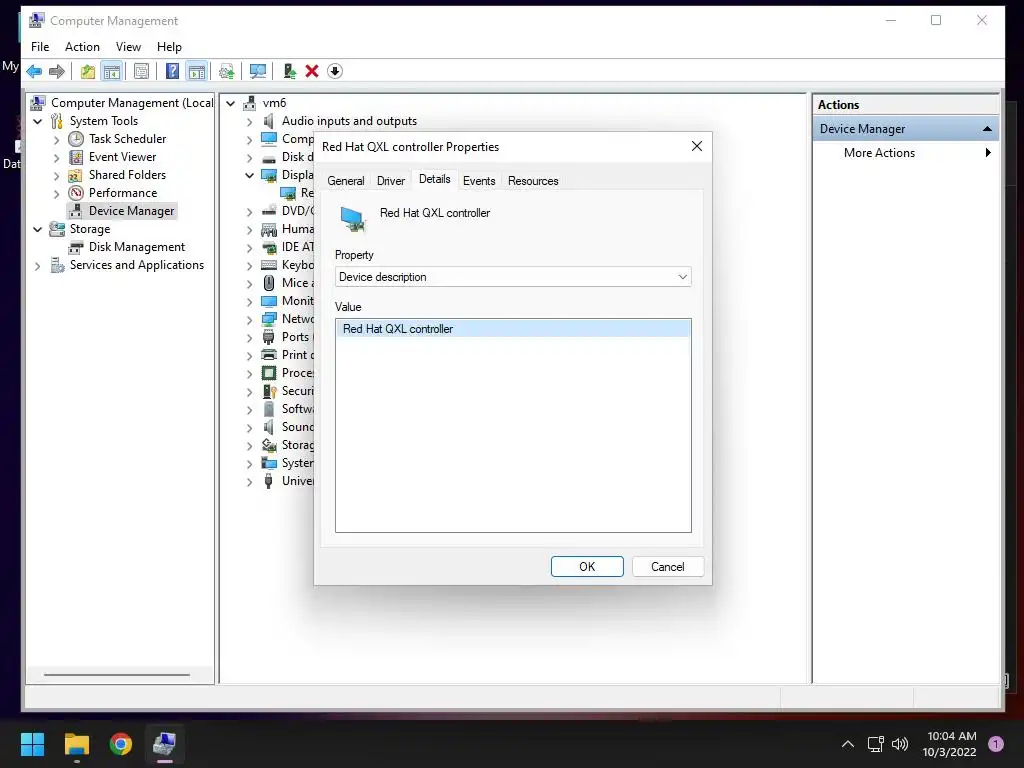Open the Action menu
Image resolution: width=1024 pixels, height=768 pixels.
click(82, 47)
